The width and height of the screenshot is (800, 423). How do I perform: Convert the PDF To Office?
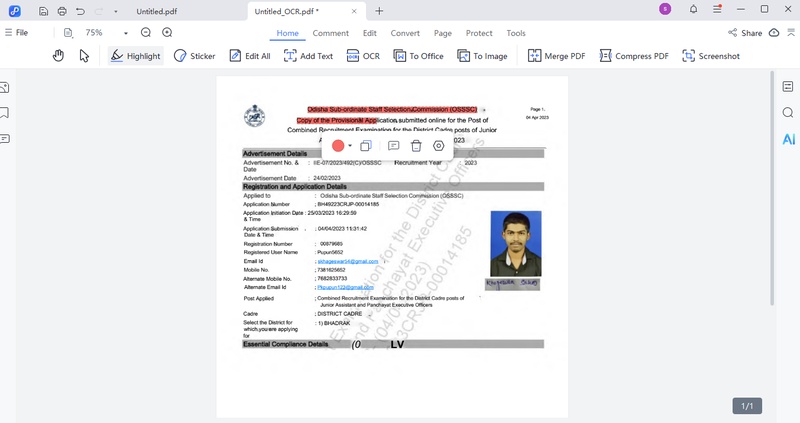[418, 56]
